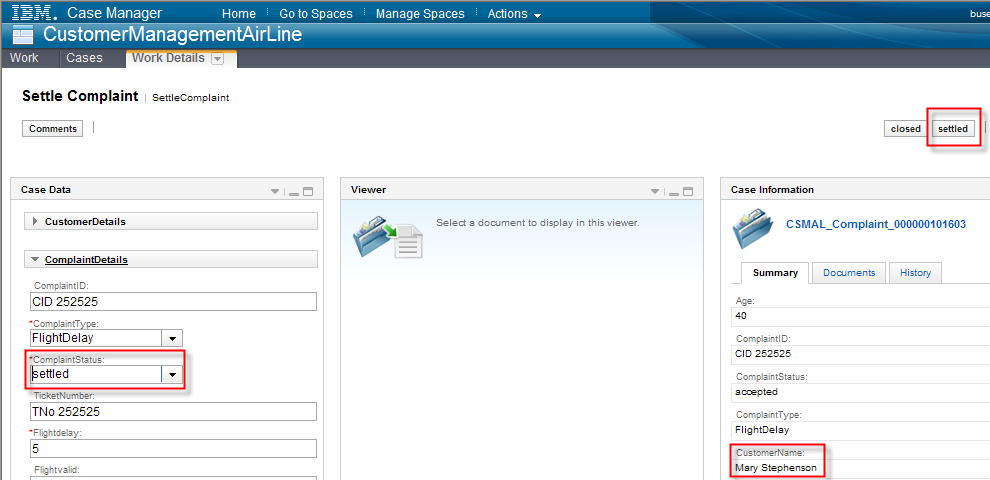Click the Viewer panel title

pos(369,189)
